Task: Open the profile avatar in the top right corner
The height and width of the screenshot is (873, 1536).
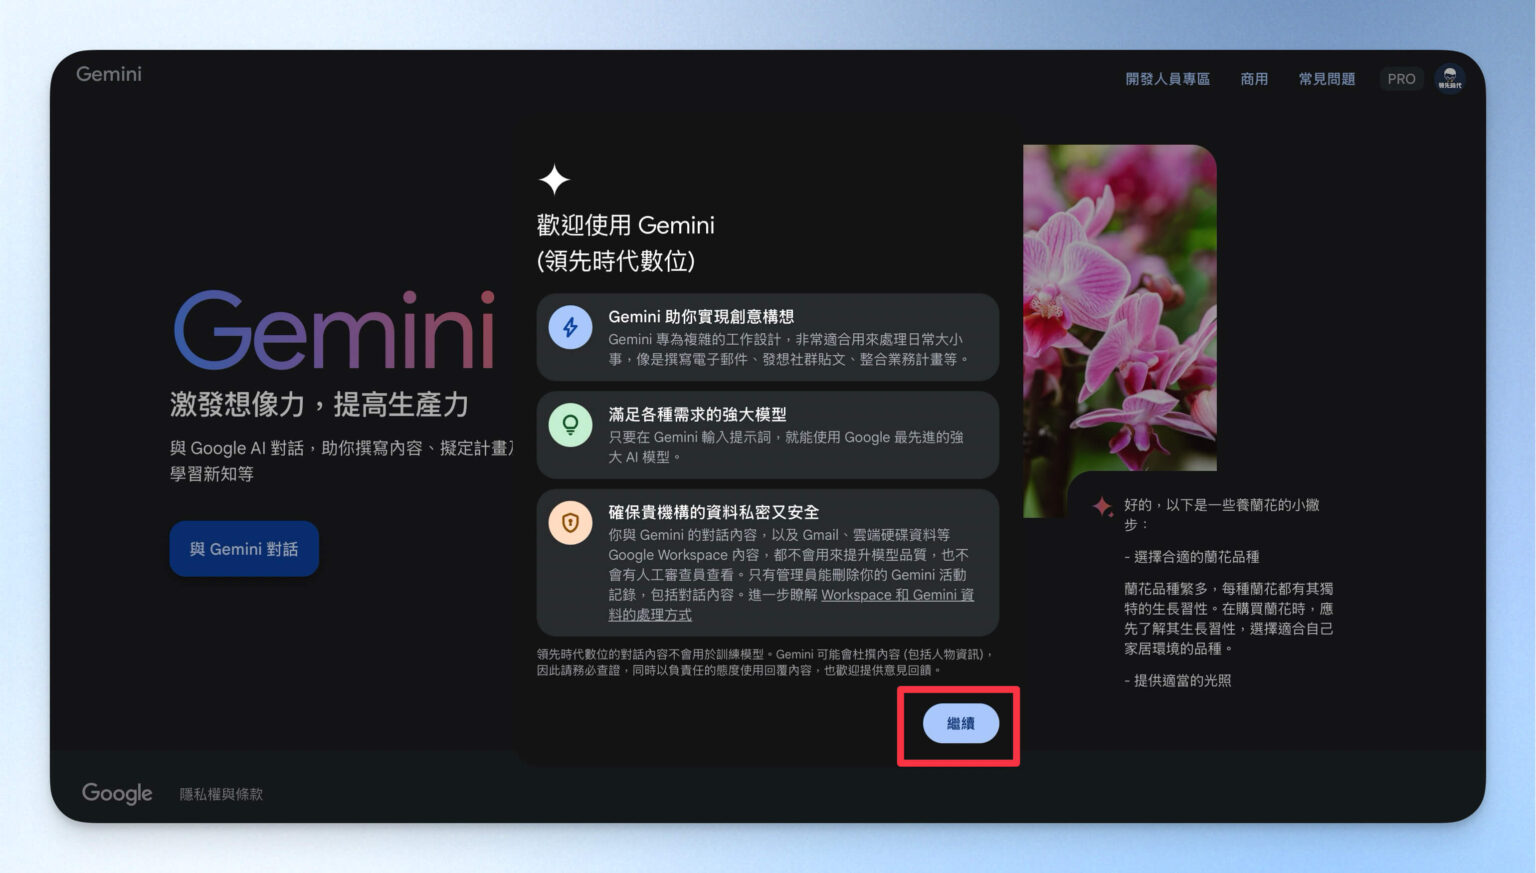Action: [x=1450, y=78]
